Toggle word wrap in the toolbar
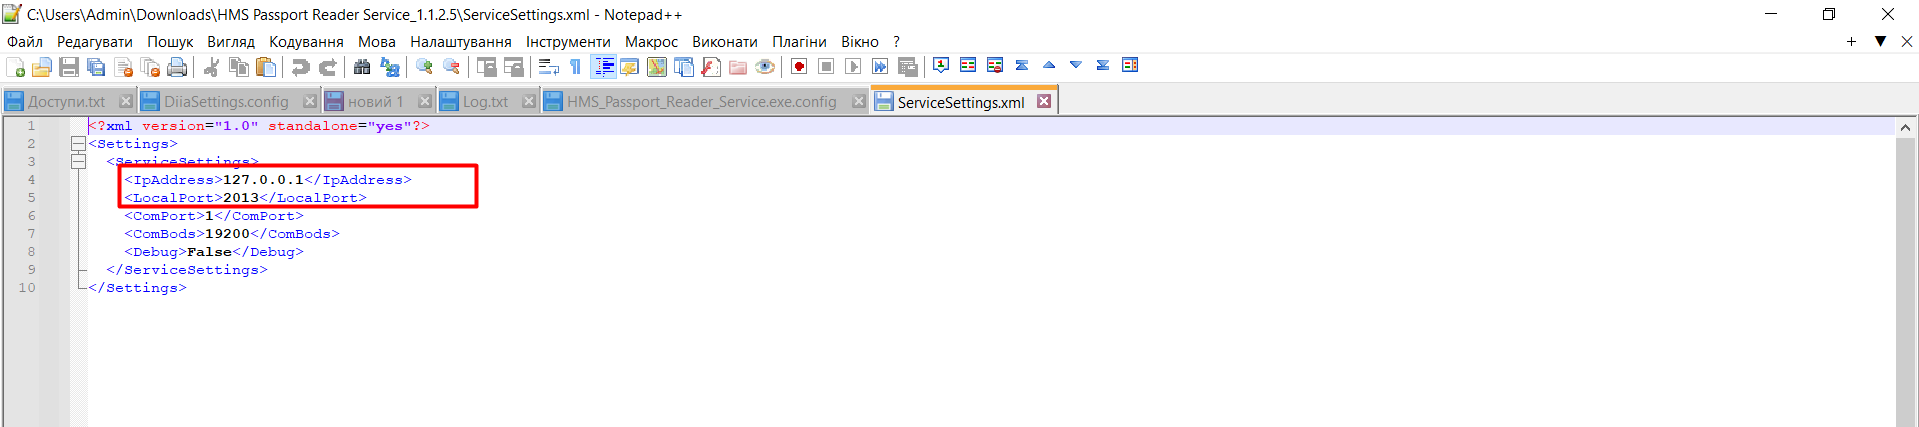Screen dimensions: 1919x427 [548, 67]
